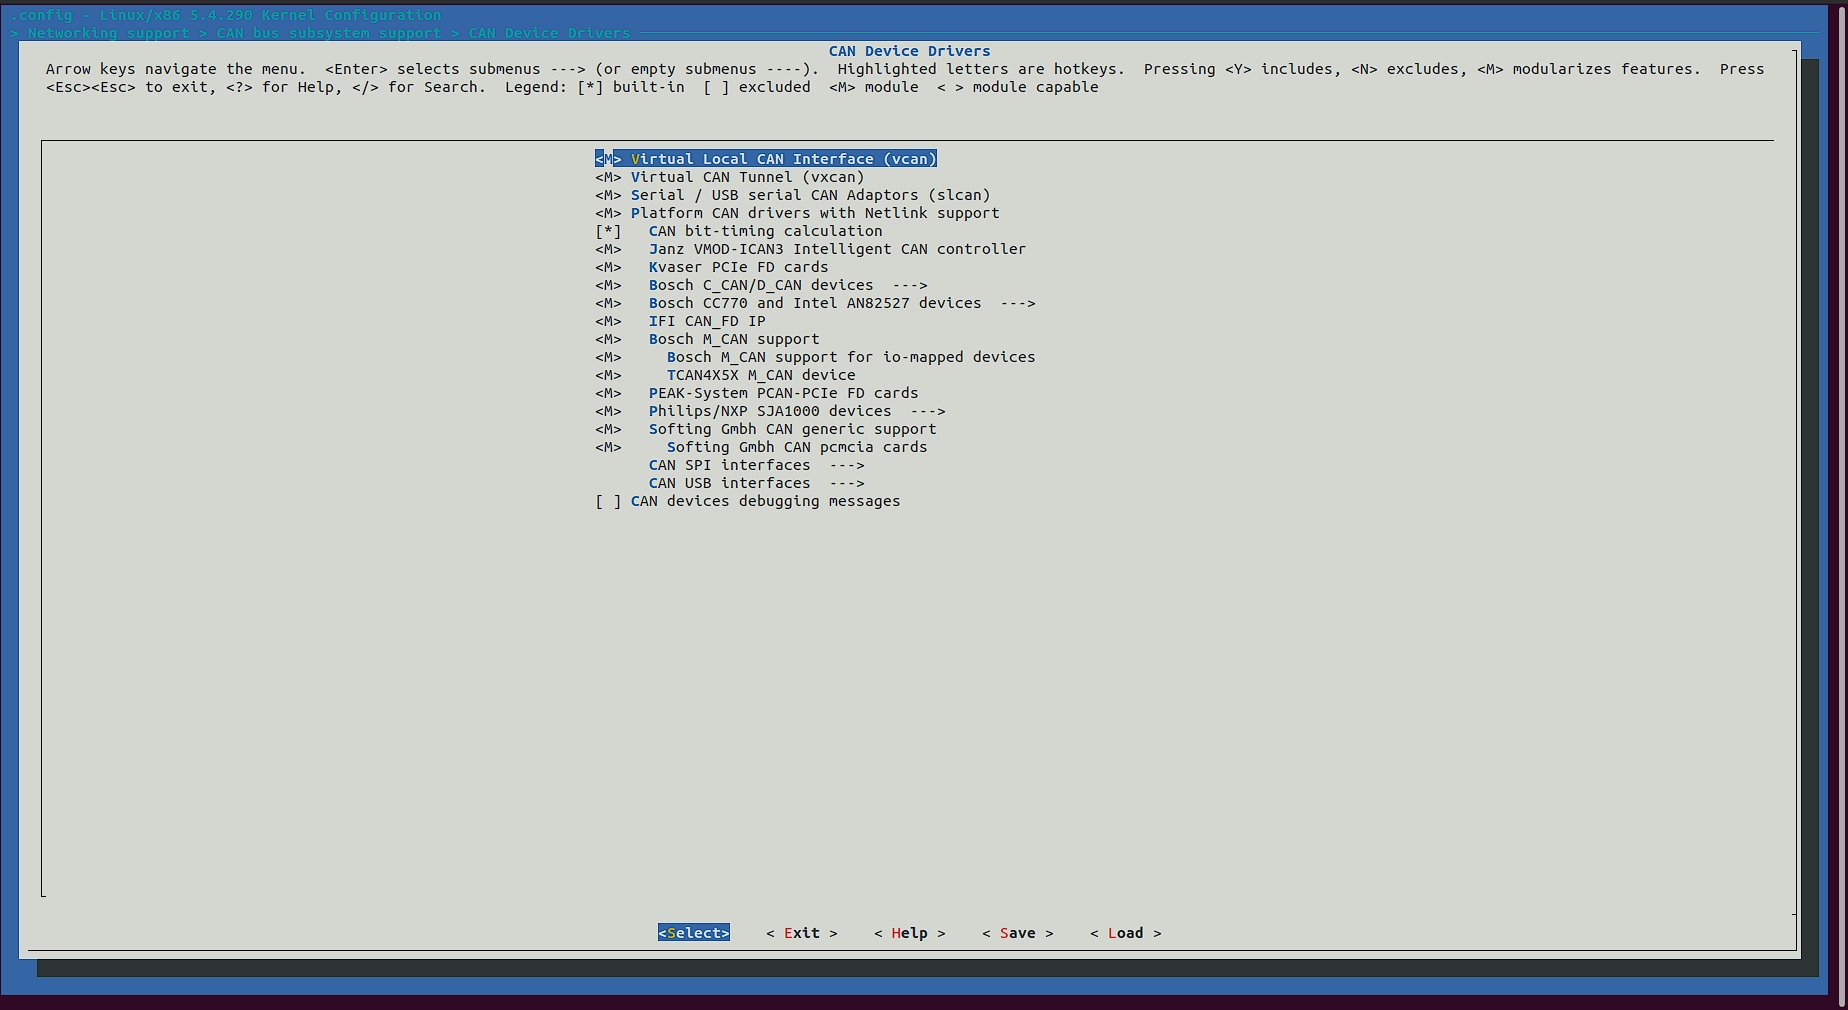Expand the Philips/NXP SJA1000 devices submenu
The height and width of the screenshot is (1010, 1848).
pos(765,410)
